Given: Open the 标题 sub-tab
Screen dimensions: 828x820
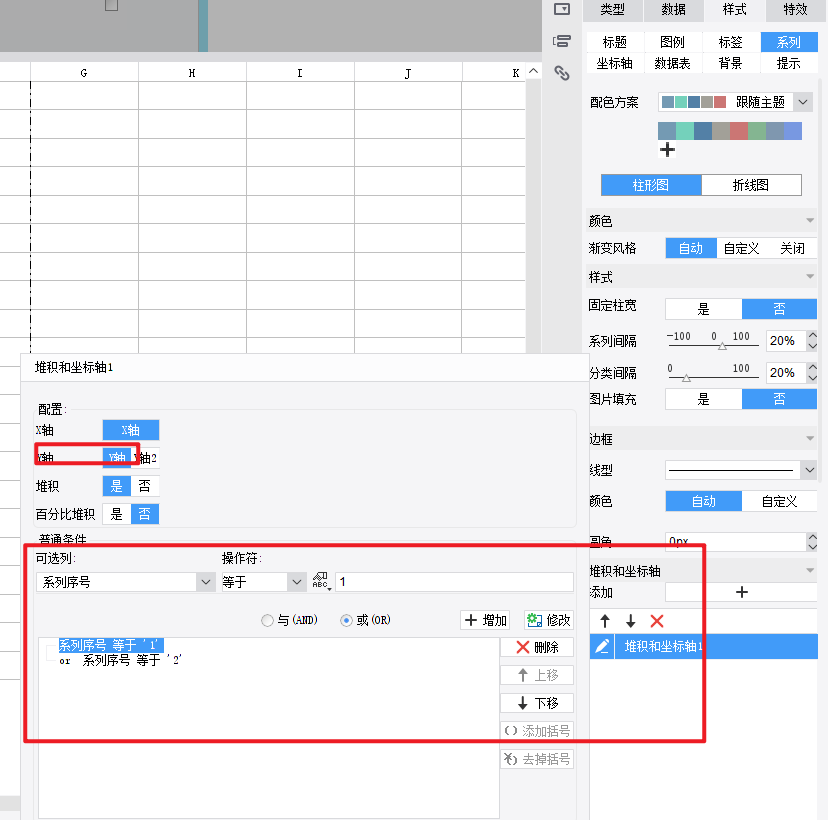Looking at the screenshot, I should (615, 42).
